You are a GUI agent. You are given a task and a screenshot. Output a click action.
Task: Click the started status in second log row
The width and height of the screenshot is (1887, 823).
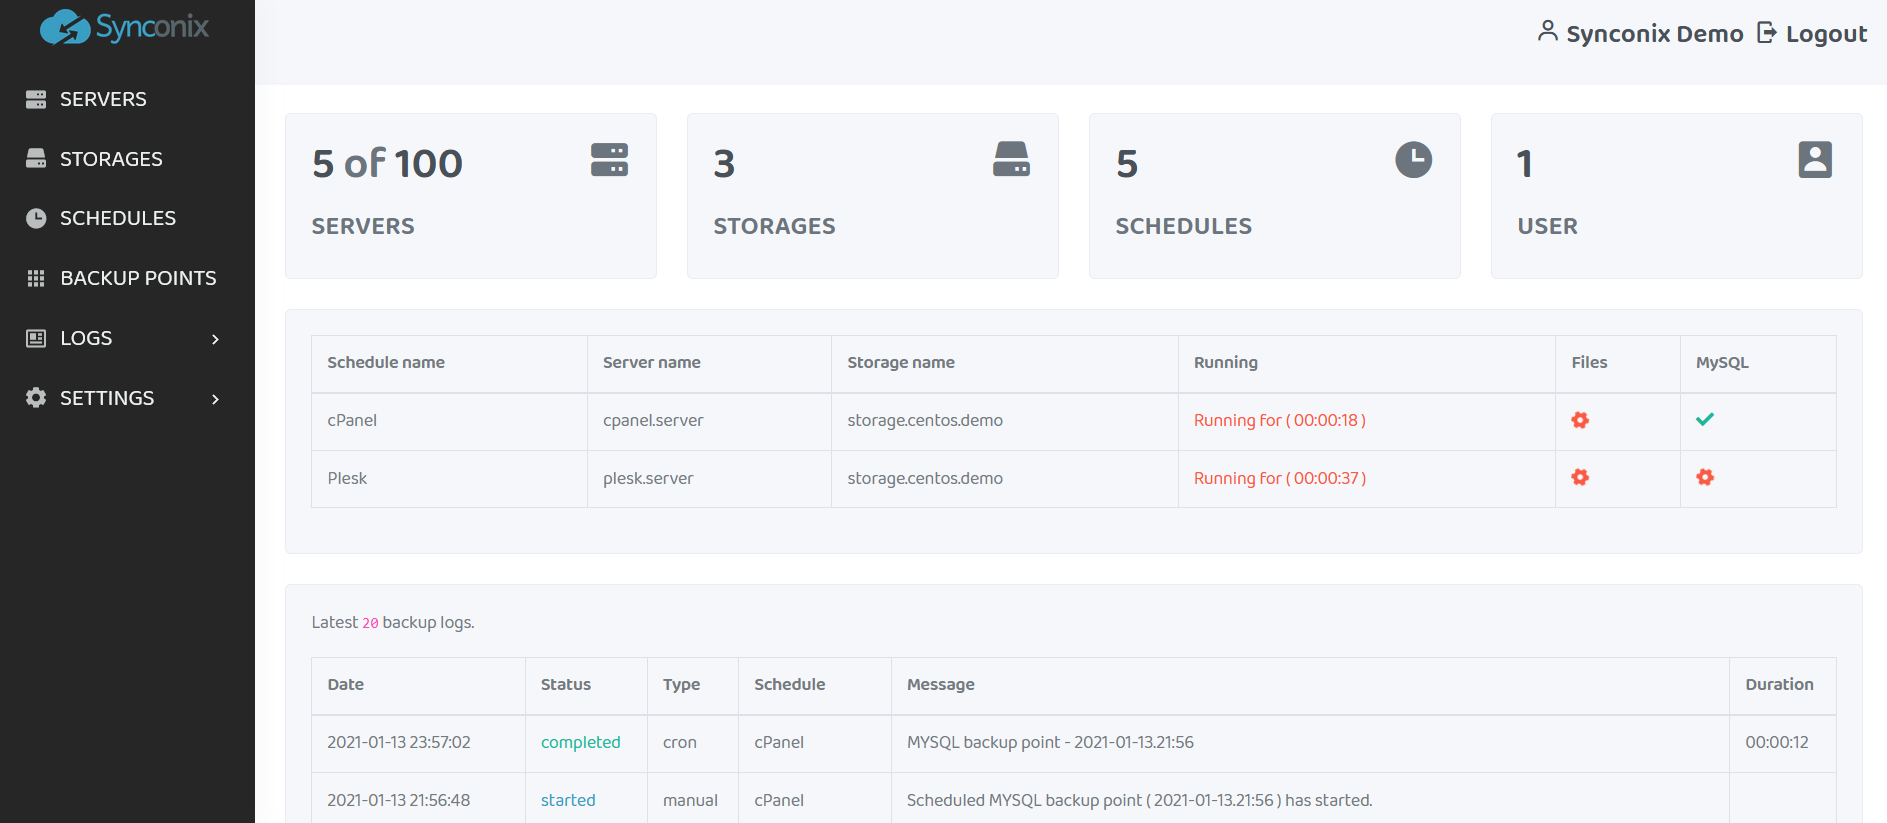[567, 800]
